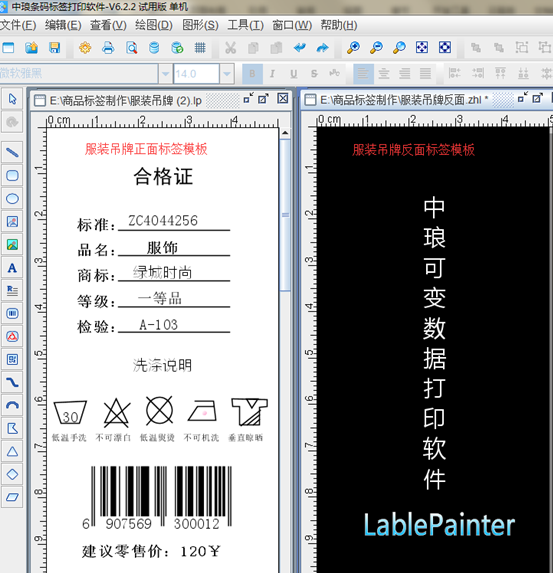The width and height of the screenshot is (553, 573).
Task: Toggle bold formatting button
Action: tap(252, 74)
